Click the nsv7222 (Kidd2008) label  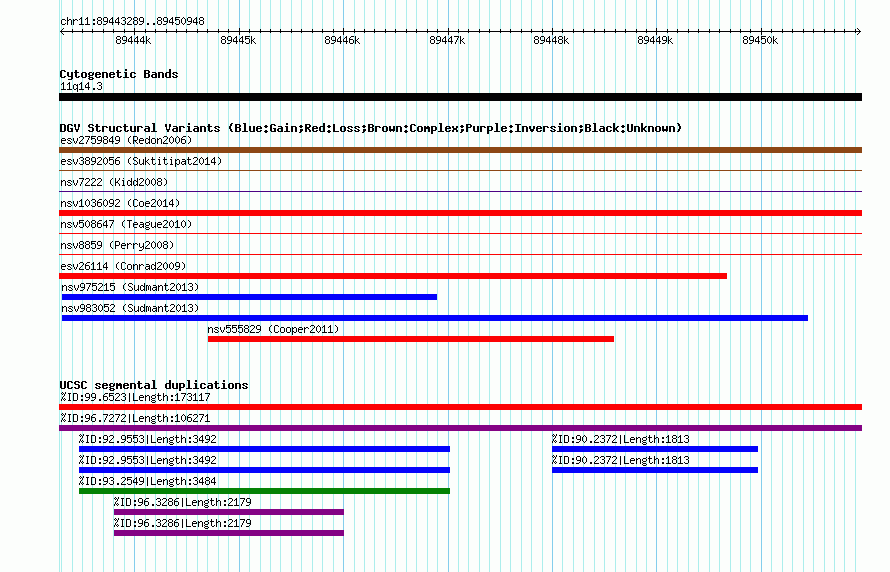coord(114,182)
